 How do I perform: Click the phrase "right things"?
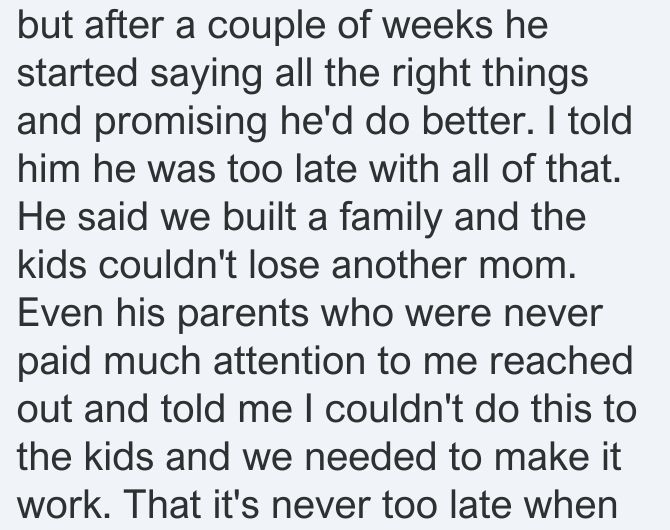pos(490,75)
